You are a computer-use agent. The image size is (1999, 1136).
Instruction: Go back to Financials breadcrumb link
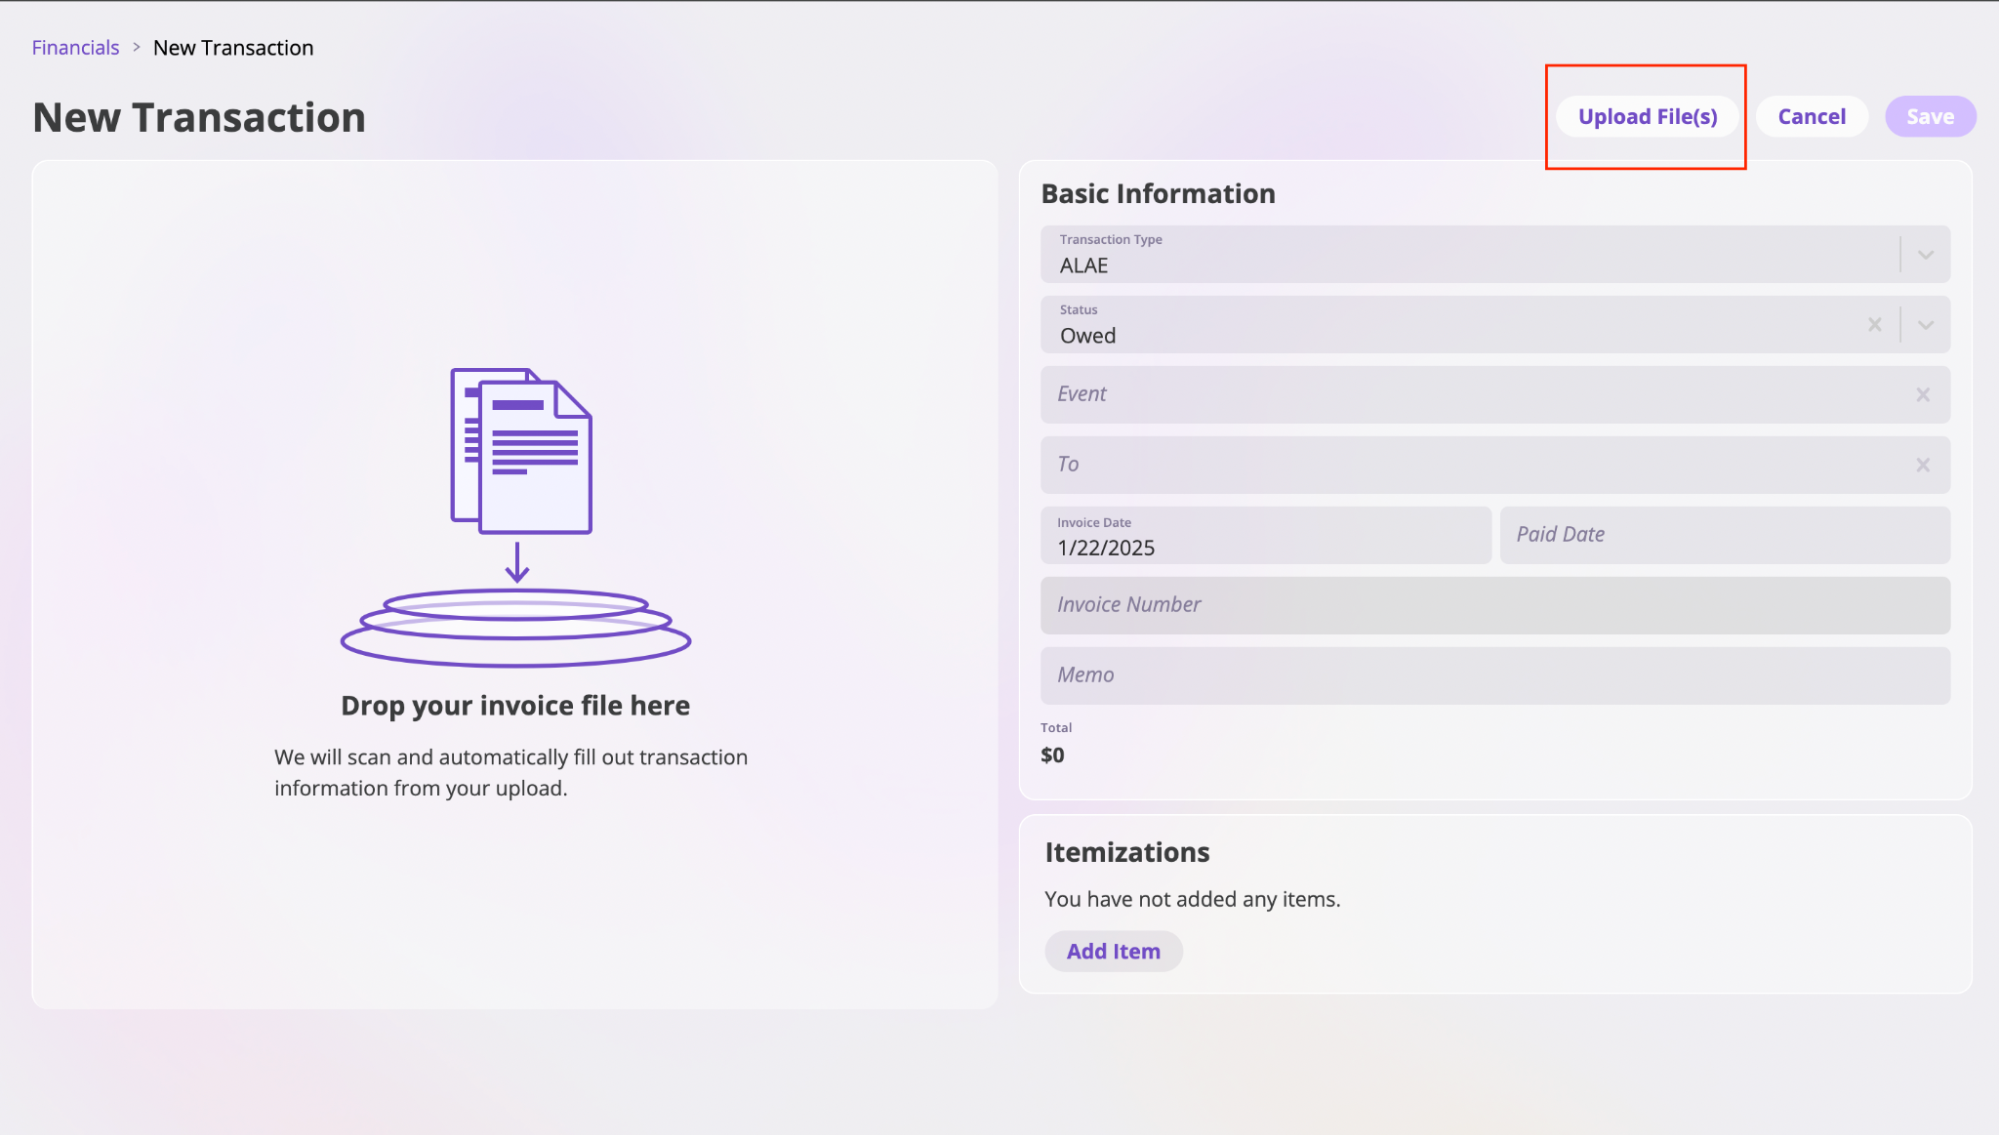[75, 48]
